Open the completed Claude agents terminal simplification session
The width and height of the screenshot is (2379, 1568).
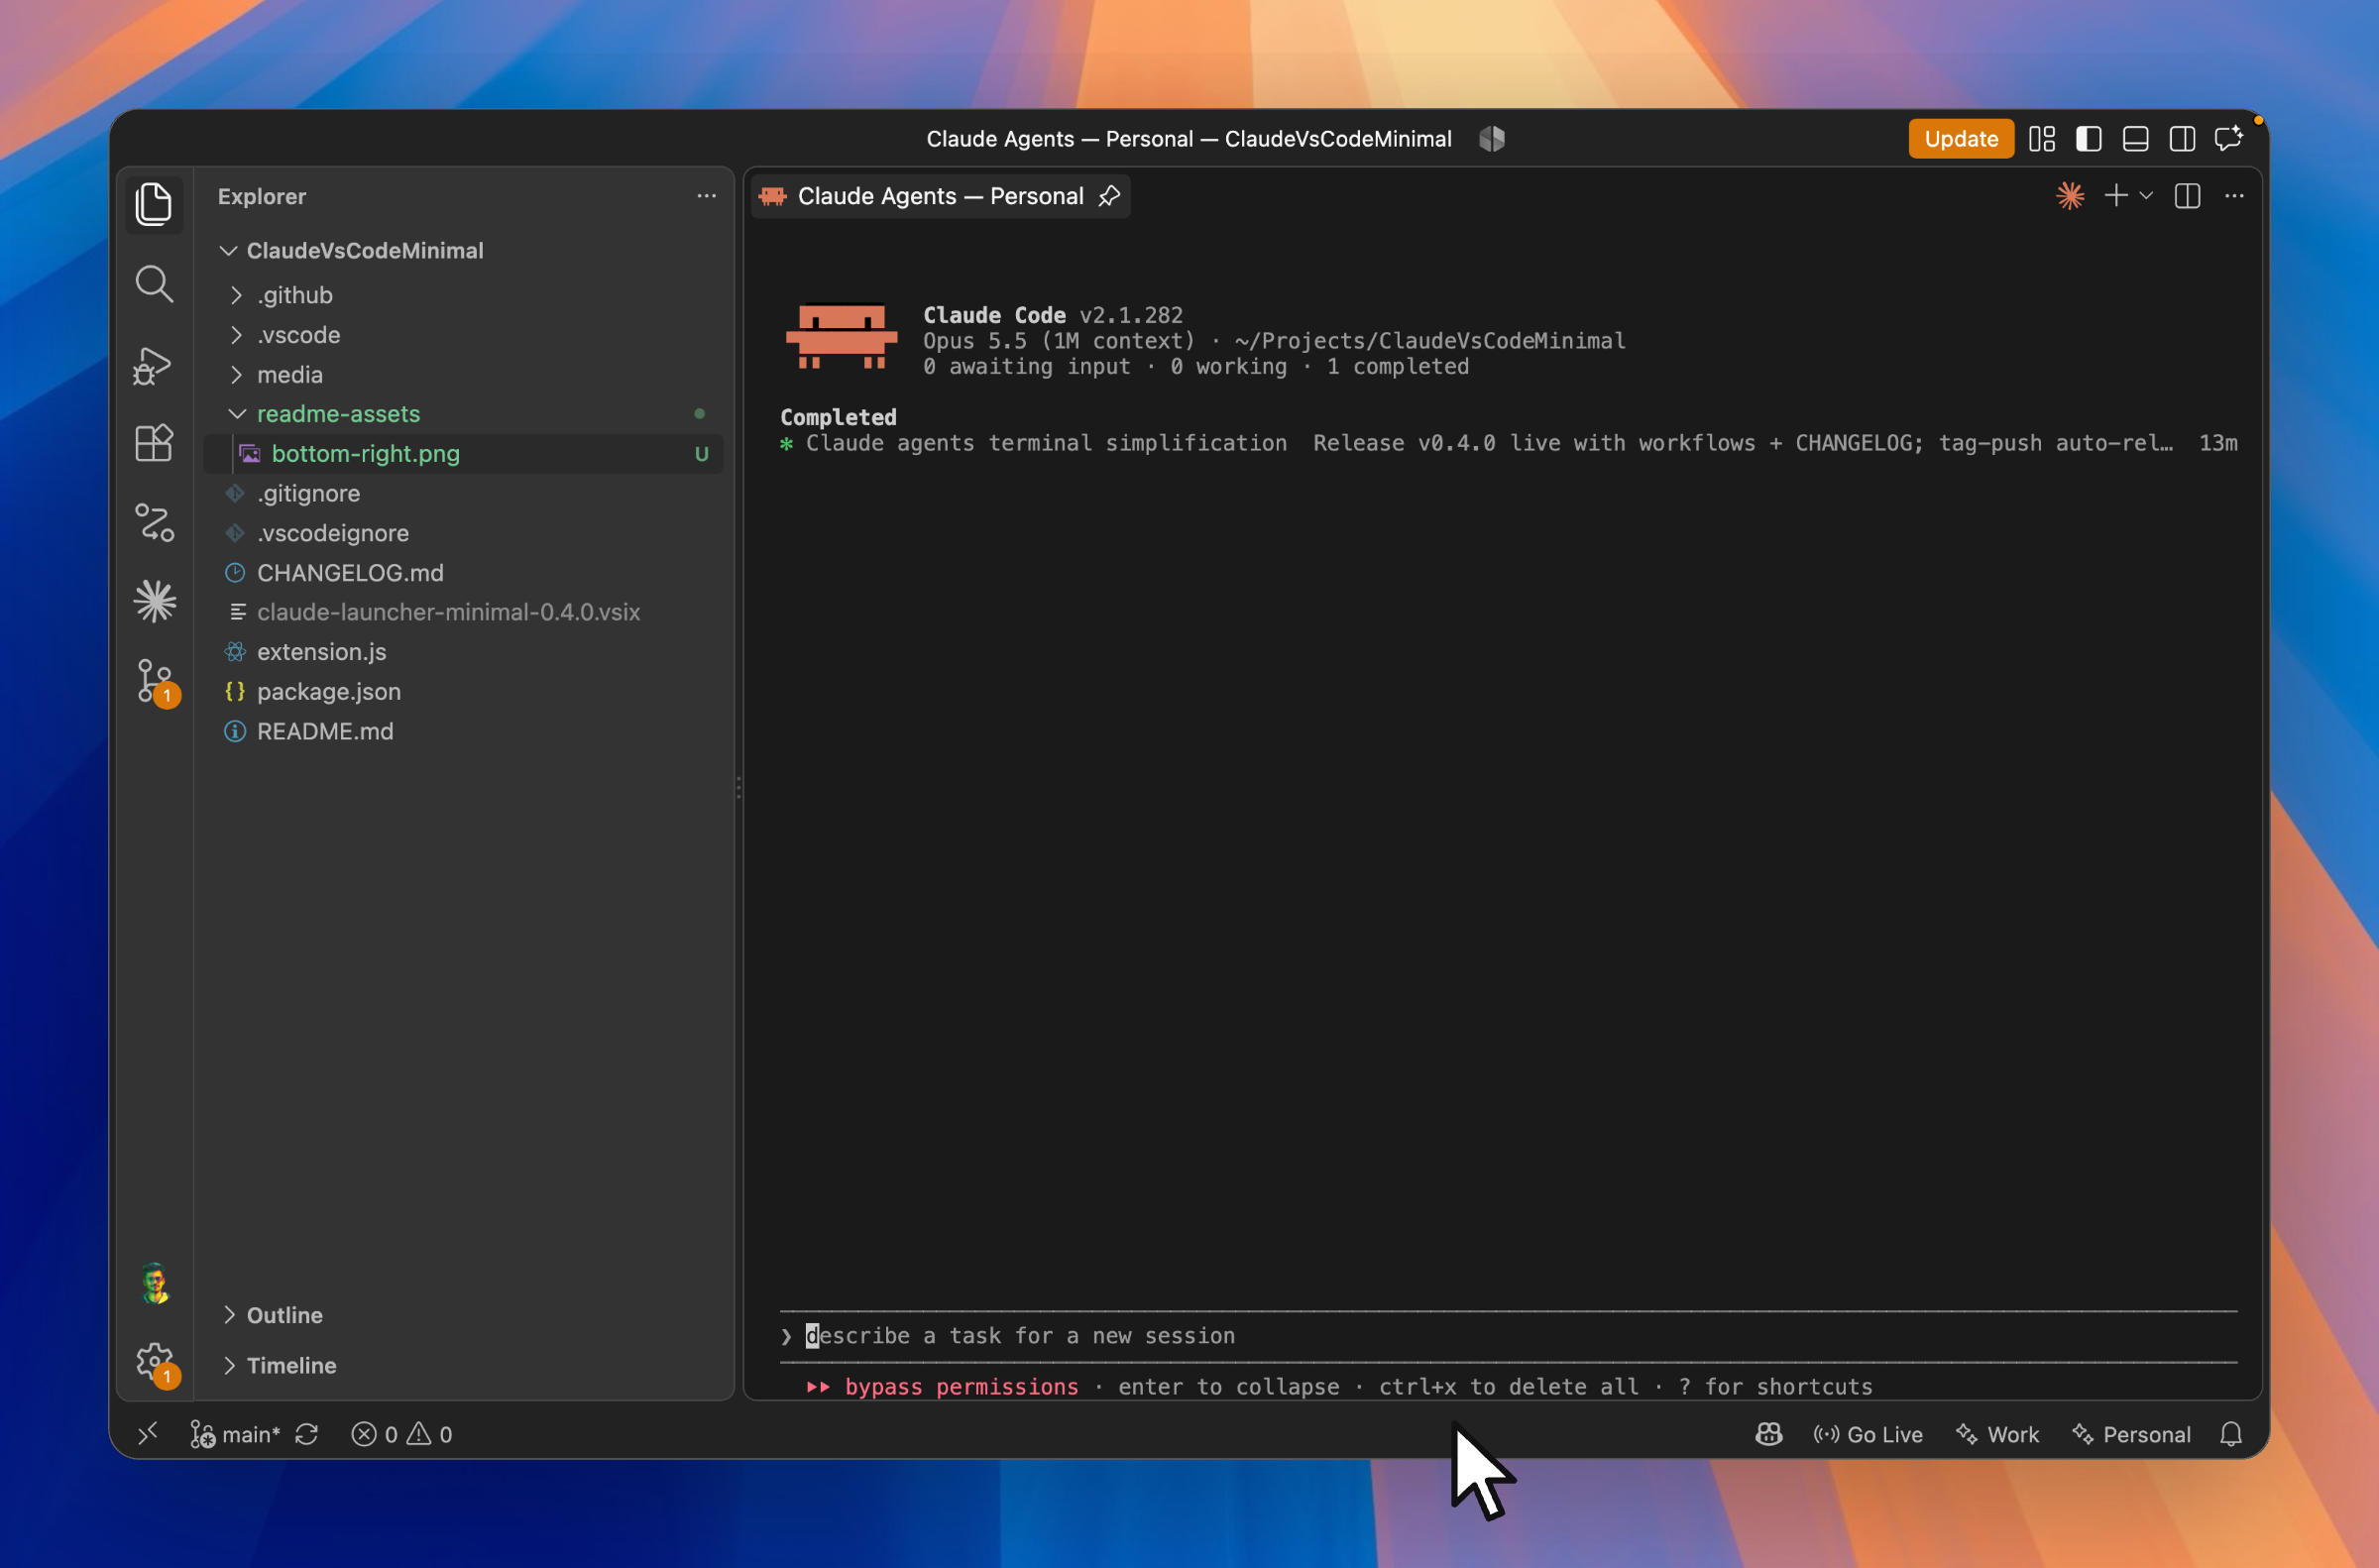pos(1508,443)
